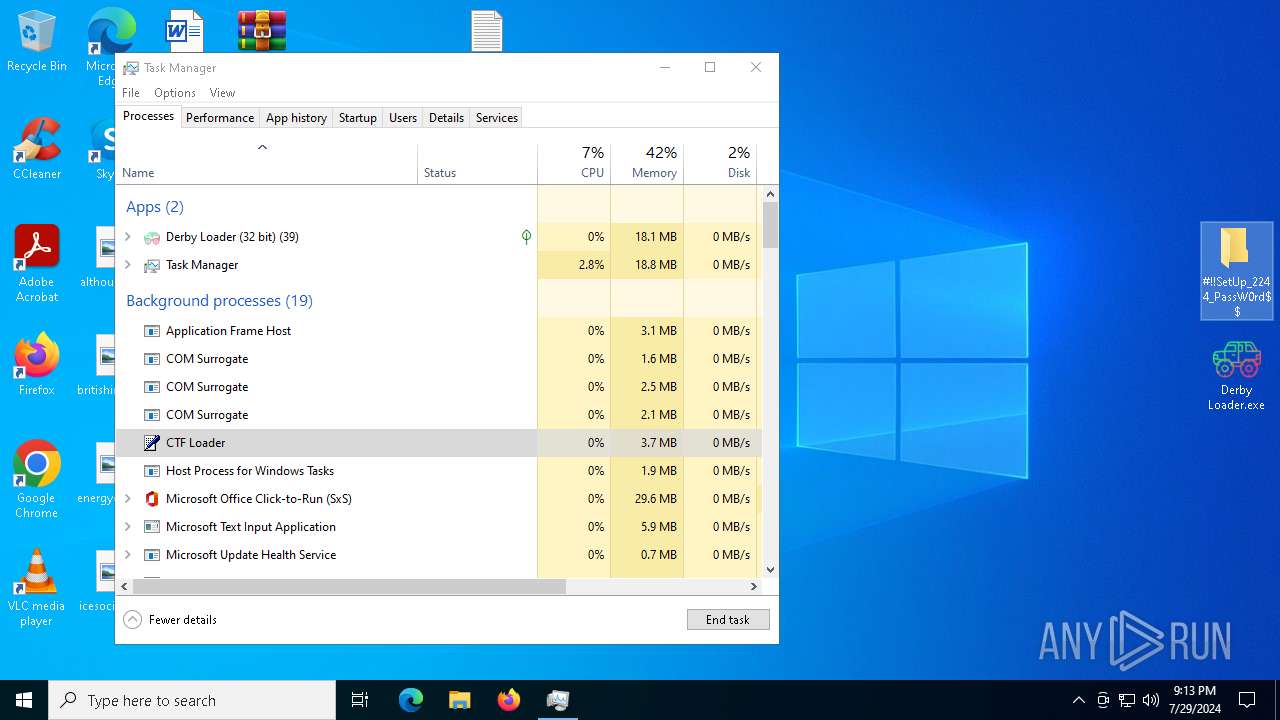The image size is (1280, 720).
Task: Expand Microsoft Office Click-to-Run (SxS) row
Action: pos(128,499)
